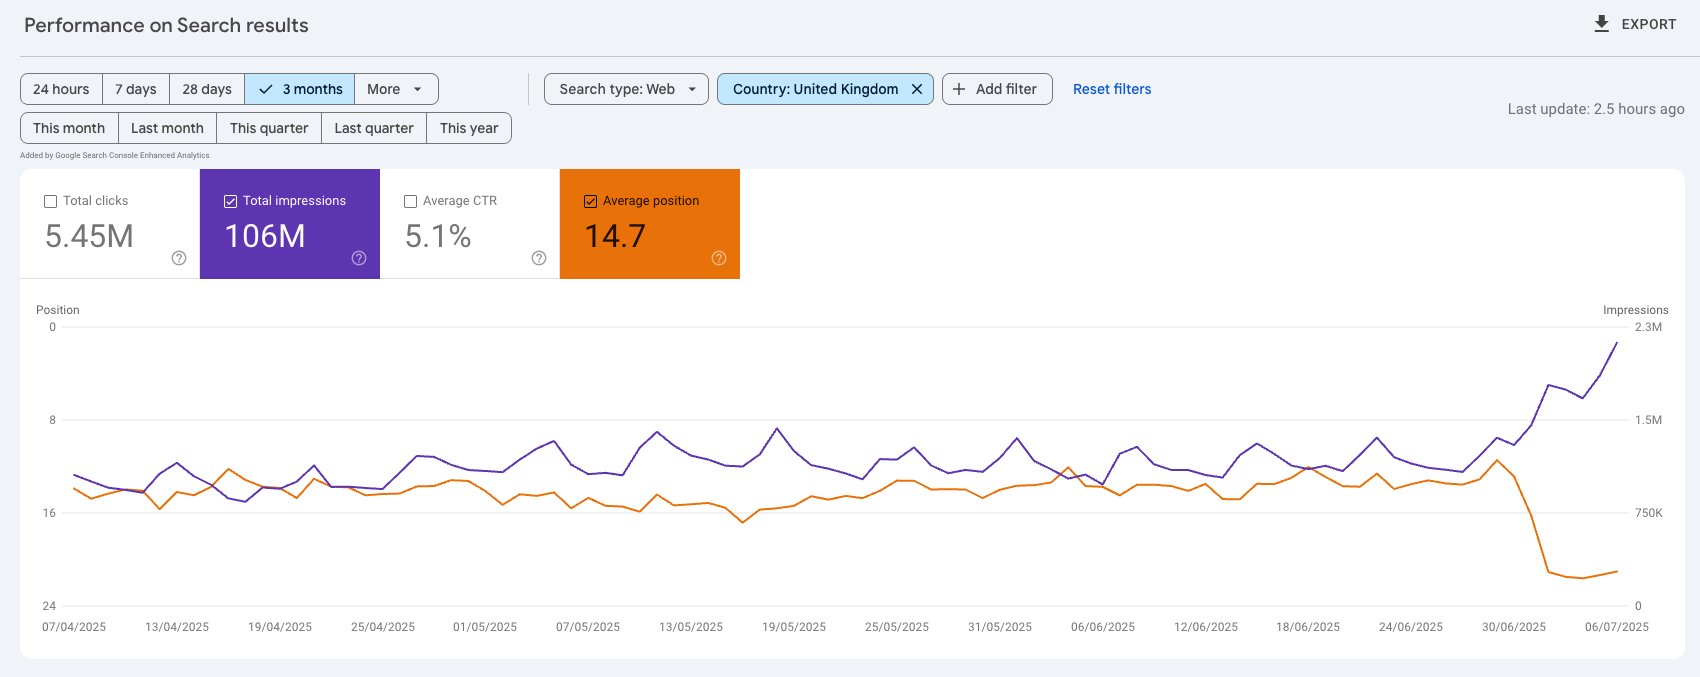Remove the Country: United Kingdom filter
Viewport: 1700px width, 677px height.
point(916,89)
